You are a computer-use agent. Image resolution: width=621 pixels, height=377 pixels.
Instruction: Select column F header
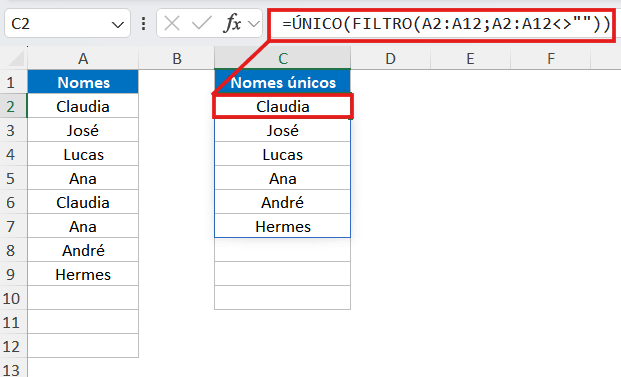coord(551,59)
